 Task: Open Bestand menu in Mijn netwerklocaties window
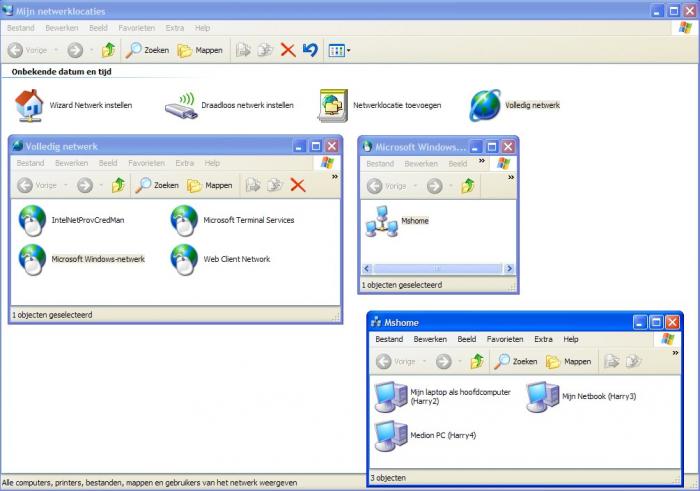click(21, 28)
